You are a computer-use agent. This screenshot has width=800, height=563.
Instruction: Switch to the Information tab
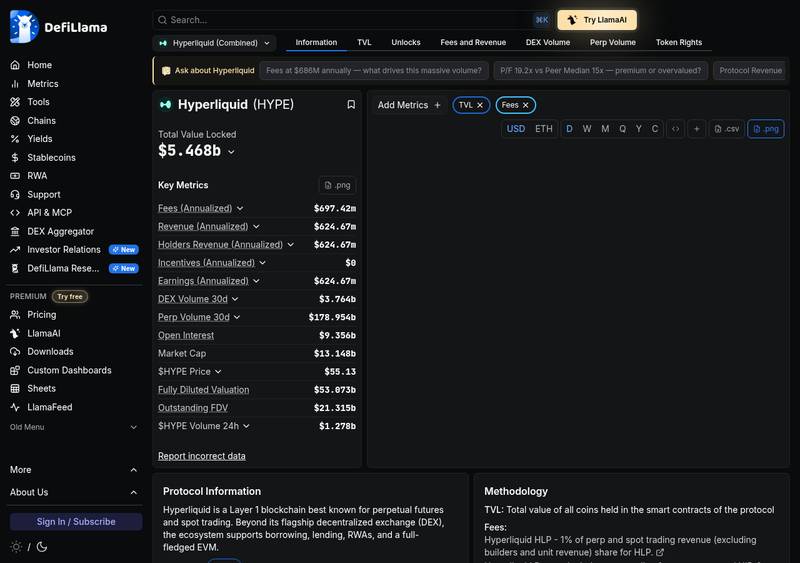tap(316, 42)
